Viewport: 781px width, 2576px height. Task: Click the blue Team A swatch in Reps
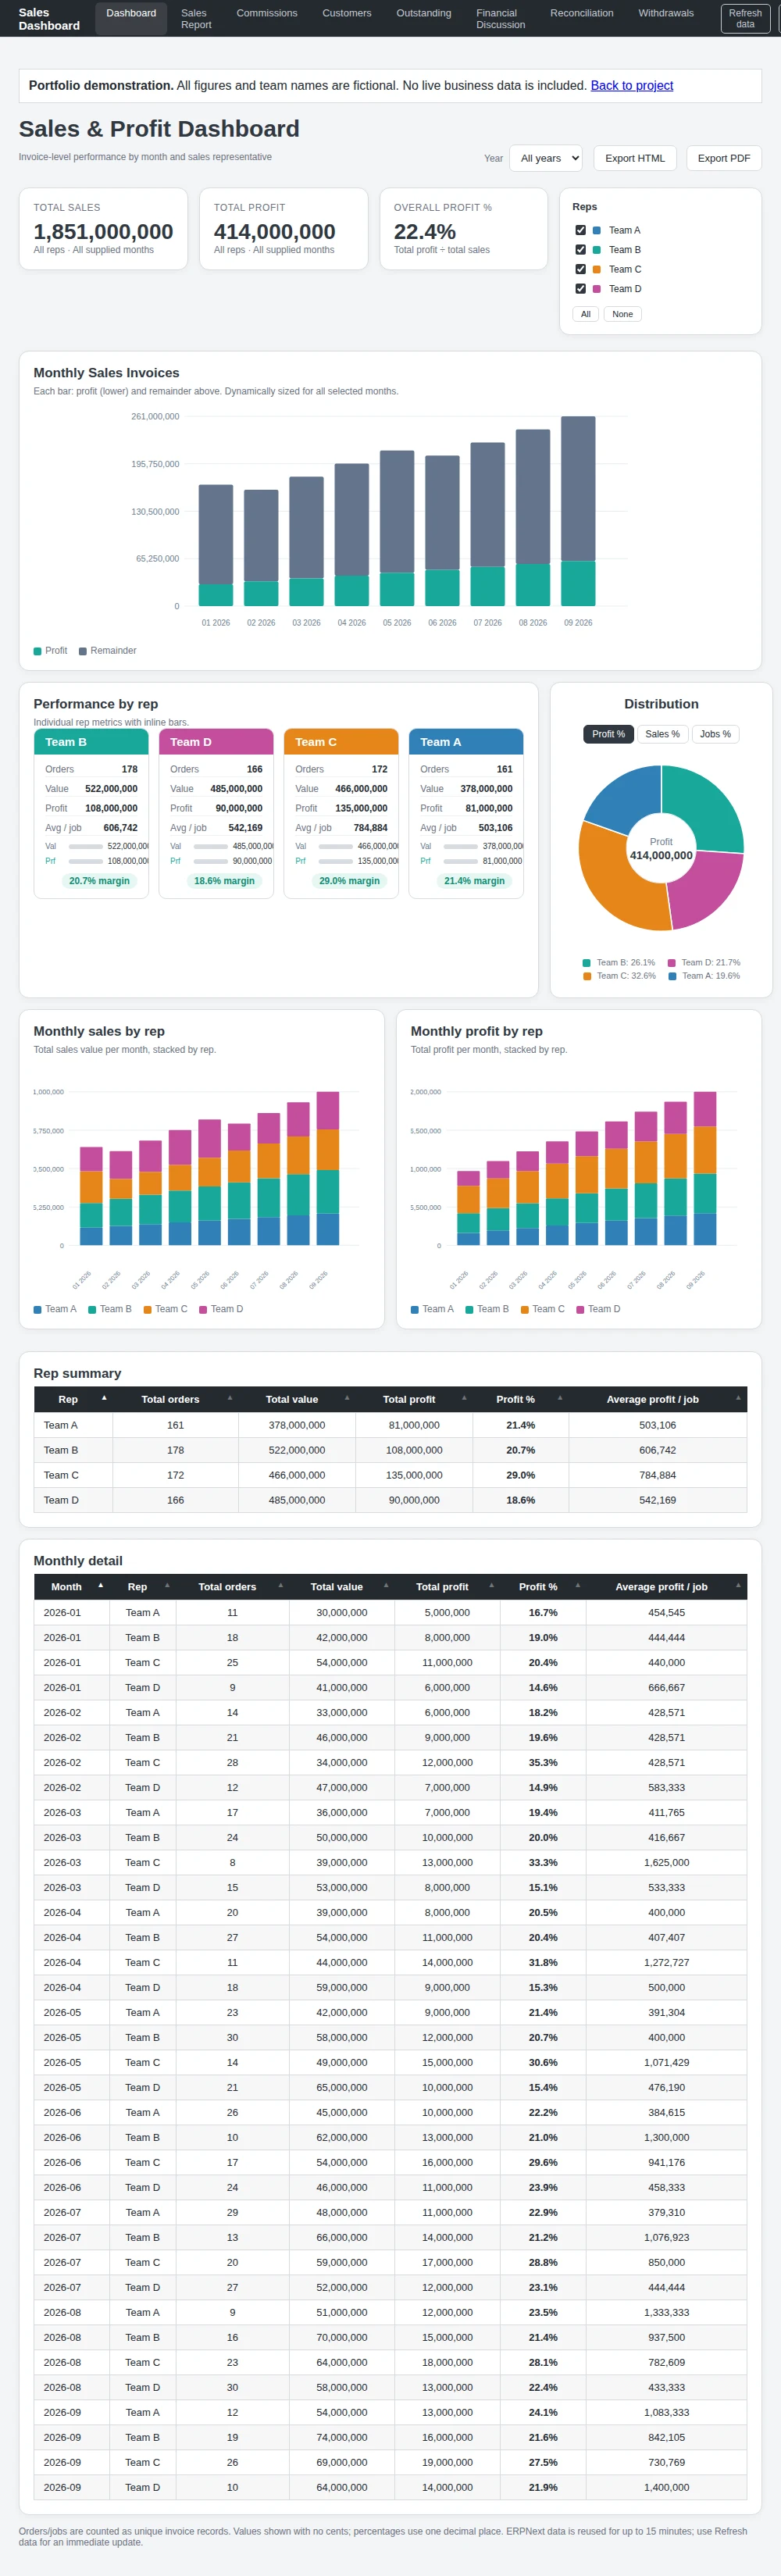click(x=597, y=230)
